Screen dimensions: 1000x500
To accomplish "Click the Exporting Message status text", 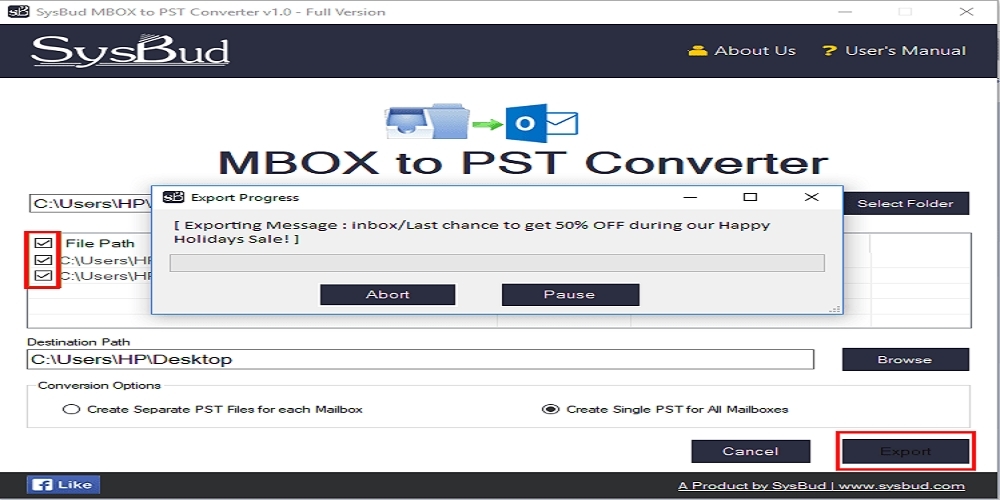I will pyautogui.click(x=472, y=232).
